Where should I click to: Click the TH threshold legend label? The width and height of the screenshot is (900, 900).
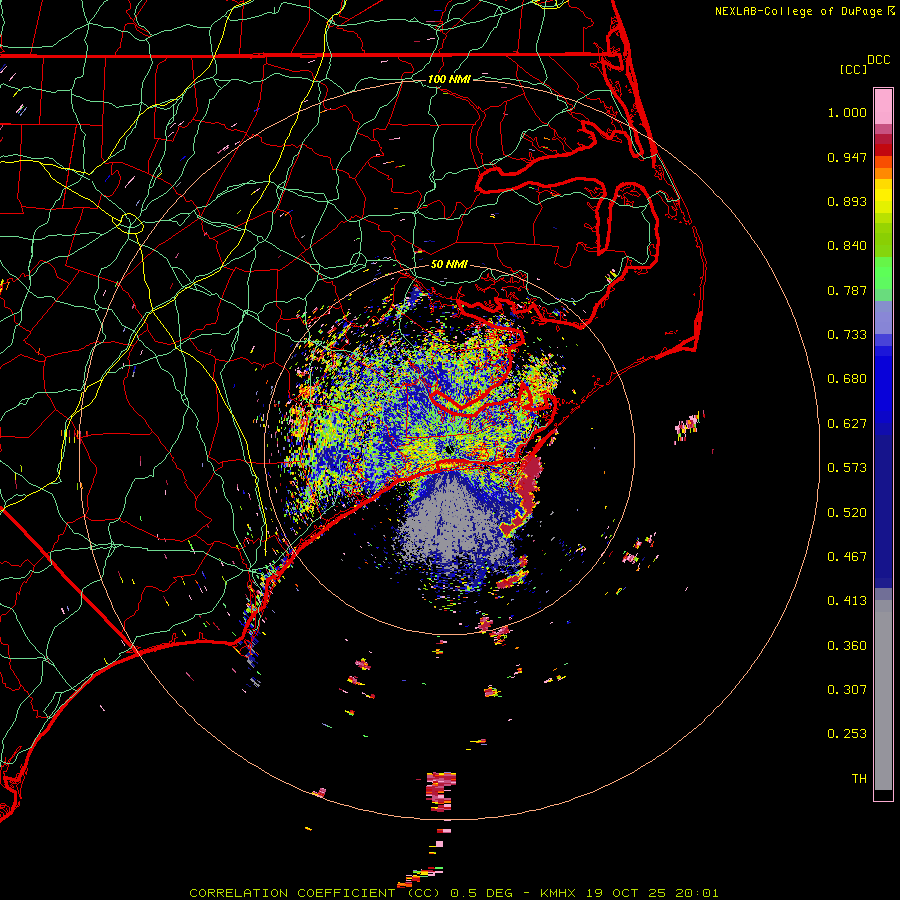pos(859,779)
